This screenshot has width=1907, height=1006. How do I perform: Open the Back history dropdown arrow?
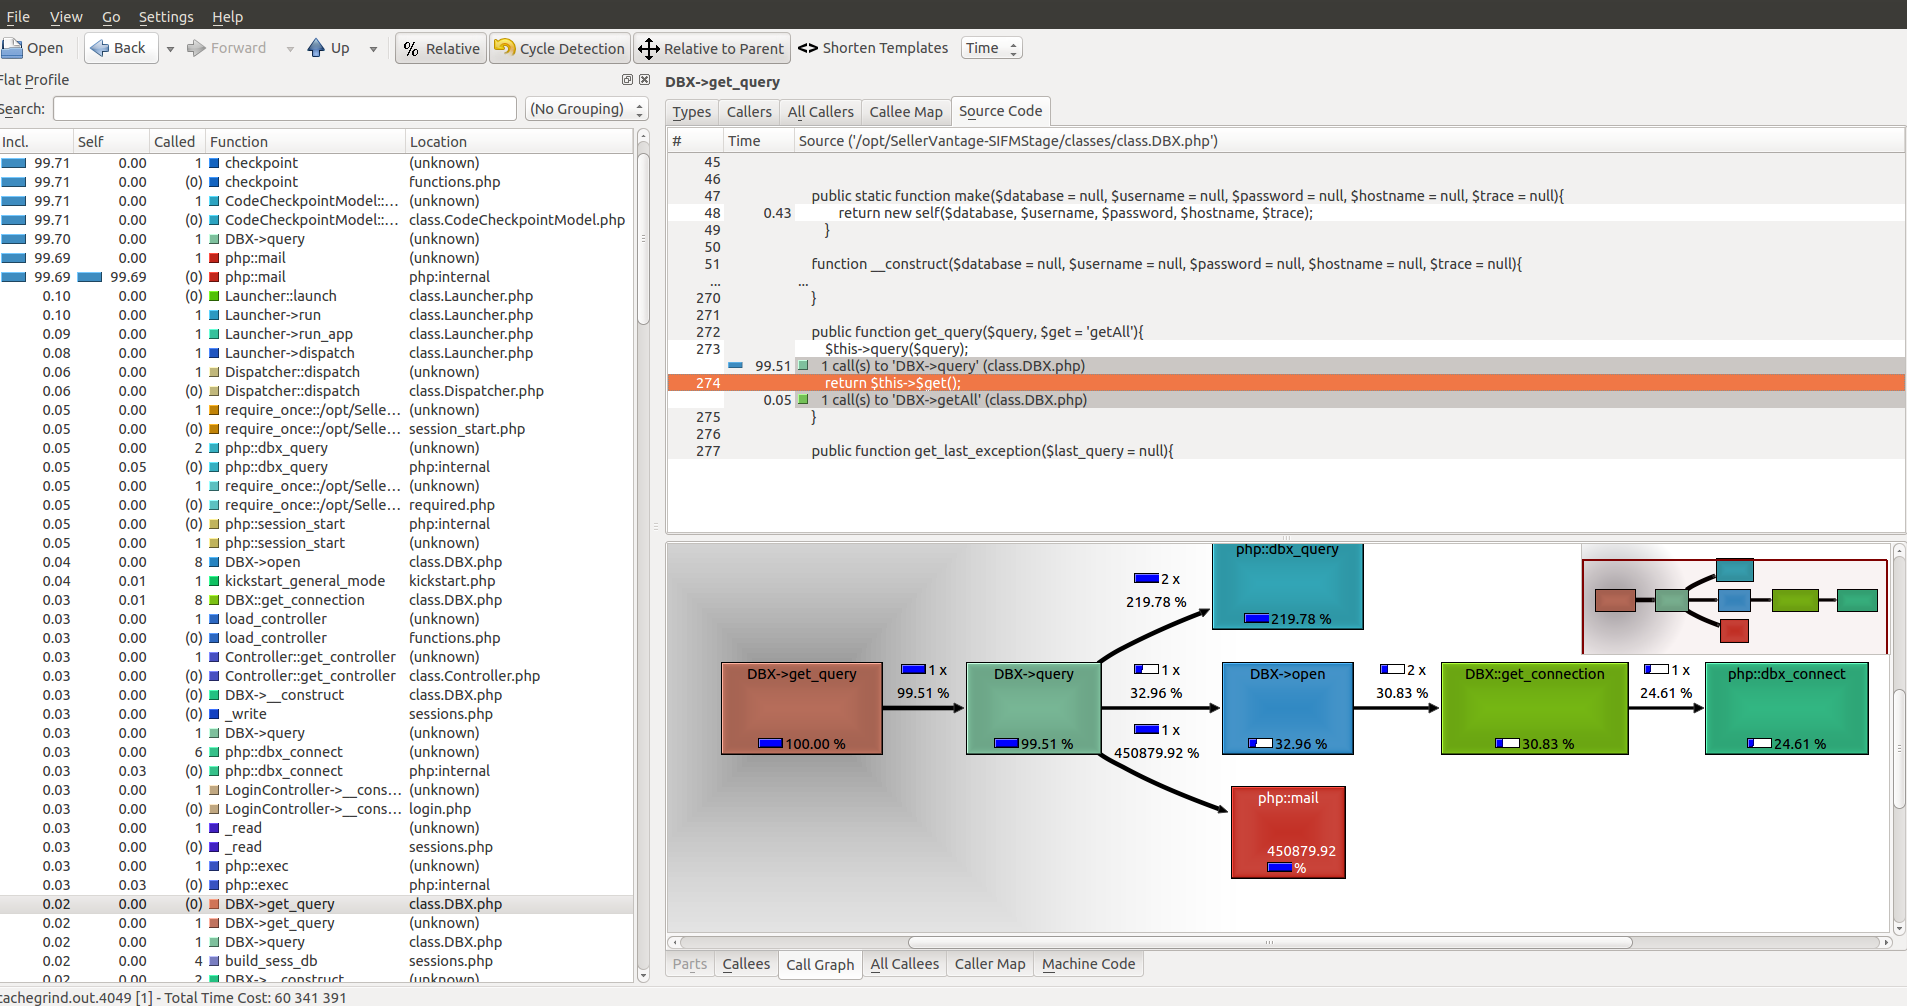[170, 49]
